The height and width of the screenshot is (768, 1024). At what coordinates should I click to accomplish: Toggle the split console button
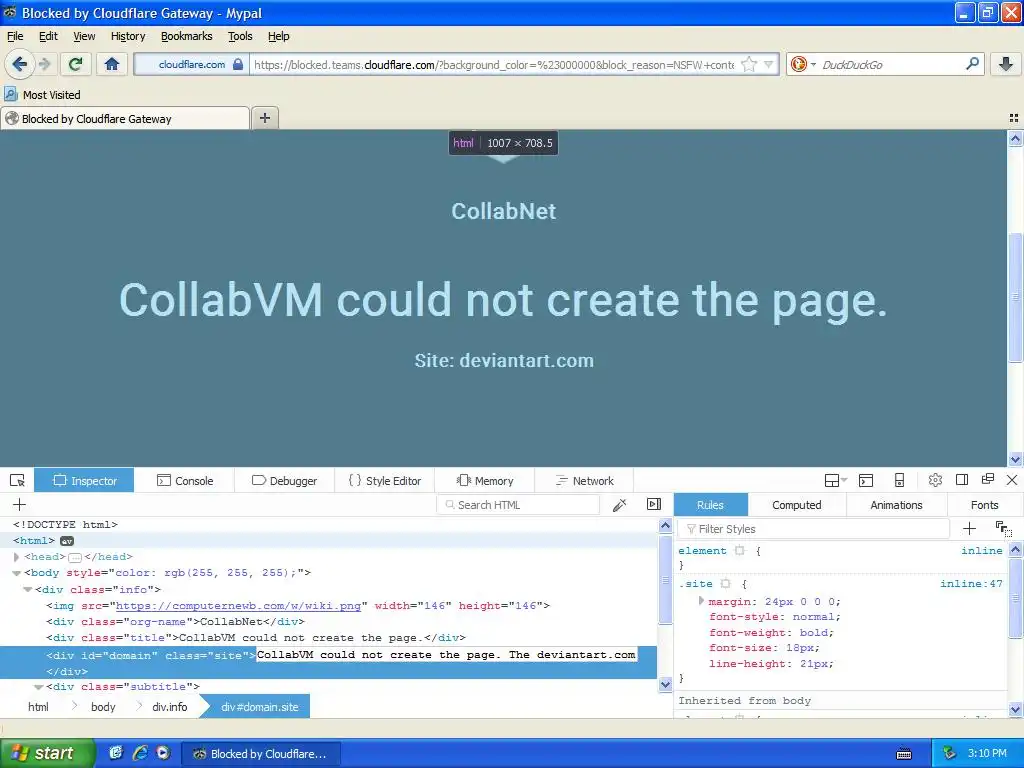866,481
